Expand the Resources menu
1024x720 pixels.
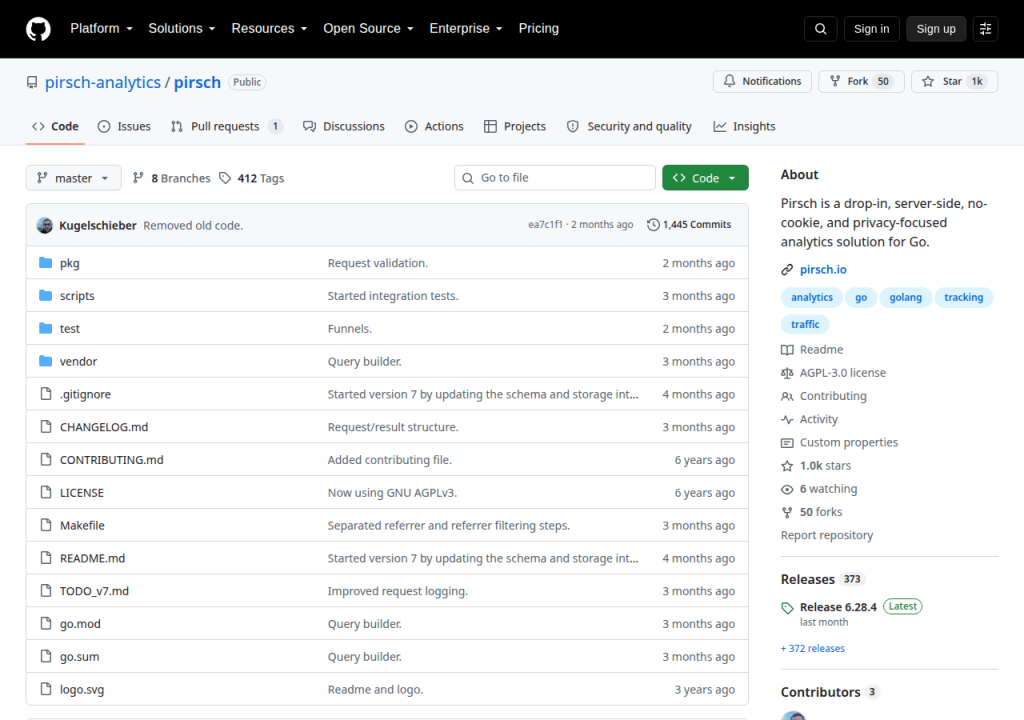pos(269,29)
